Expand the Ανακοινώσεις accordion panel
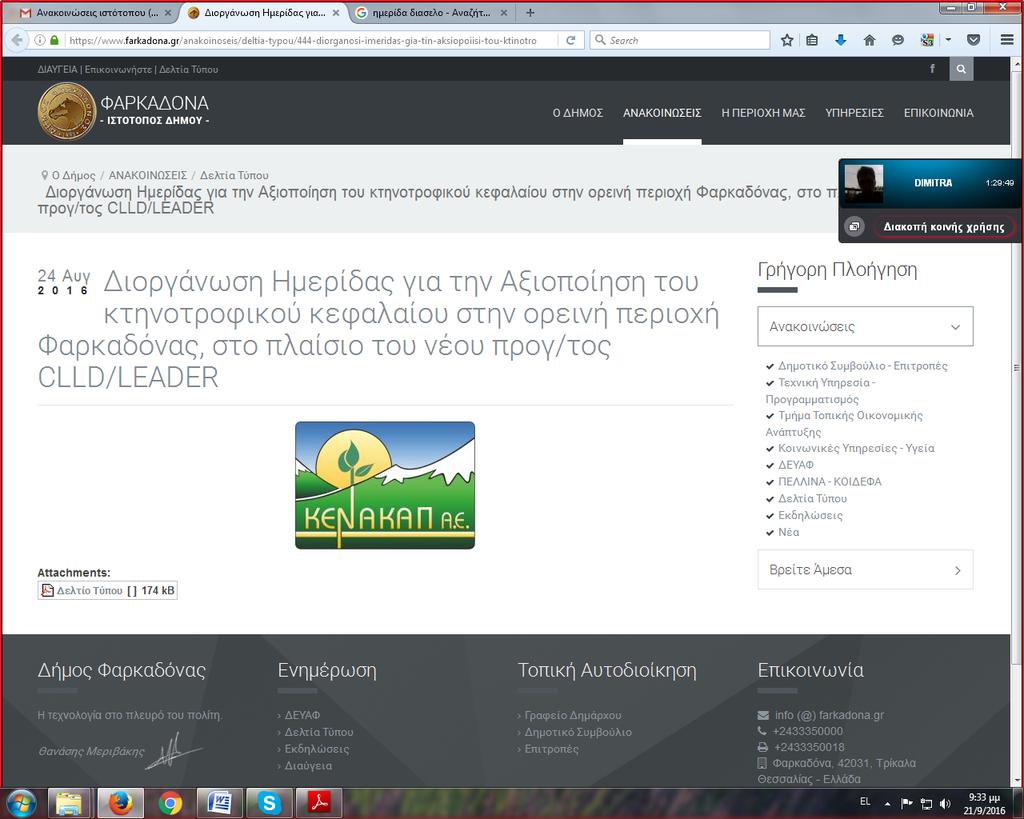1024x819 pixels. pyautogui.click(x=865, y=327)
